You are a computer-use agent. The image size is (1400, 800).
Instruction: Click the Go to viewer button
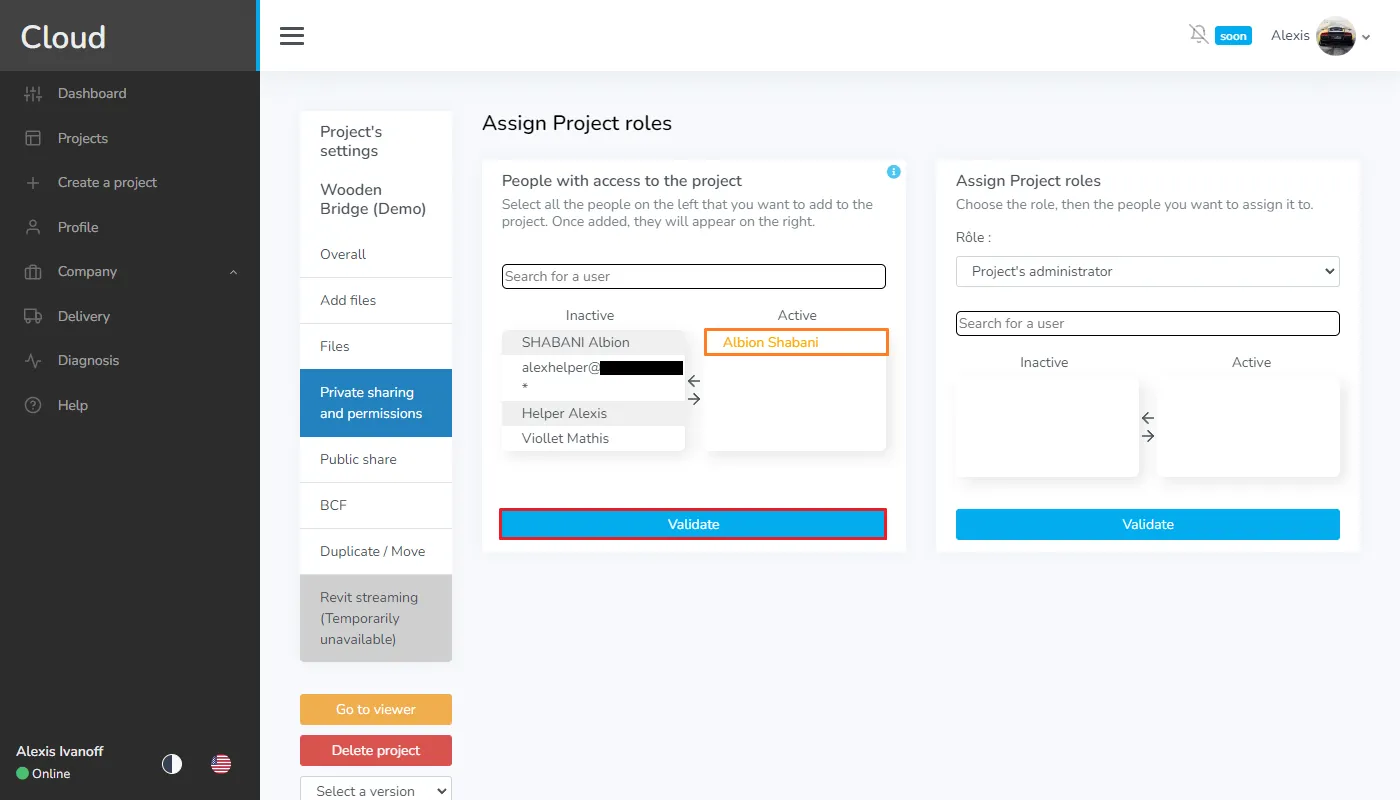click(375, 709)
